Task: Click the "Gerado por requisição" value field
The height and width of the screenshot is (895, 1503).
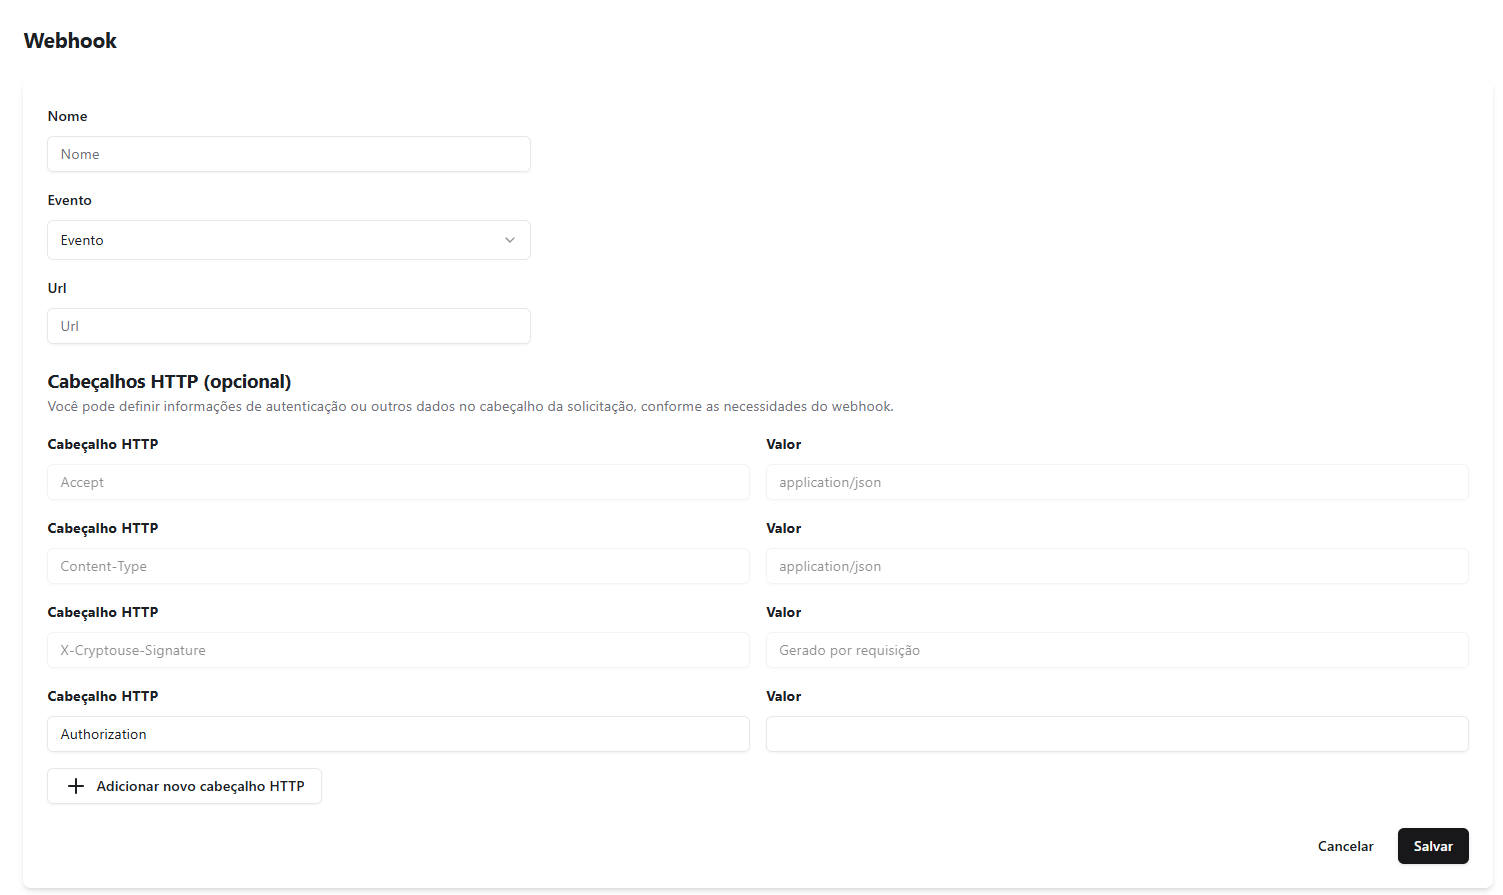Action: pos(1117,650)
